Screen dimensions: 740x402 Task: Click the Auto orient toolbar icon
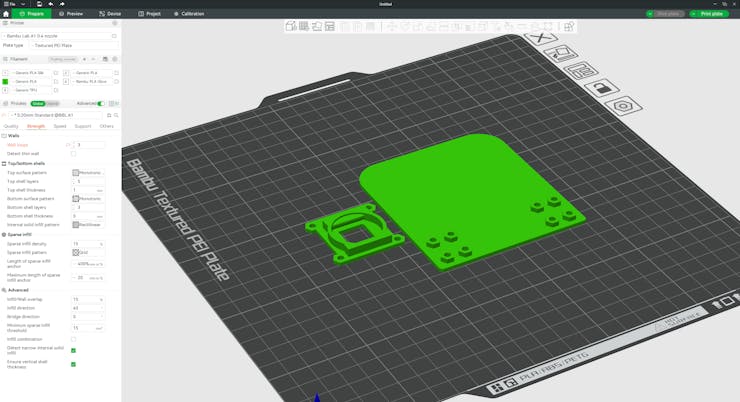316,26
